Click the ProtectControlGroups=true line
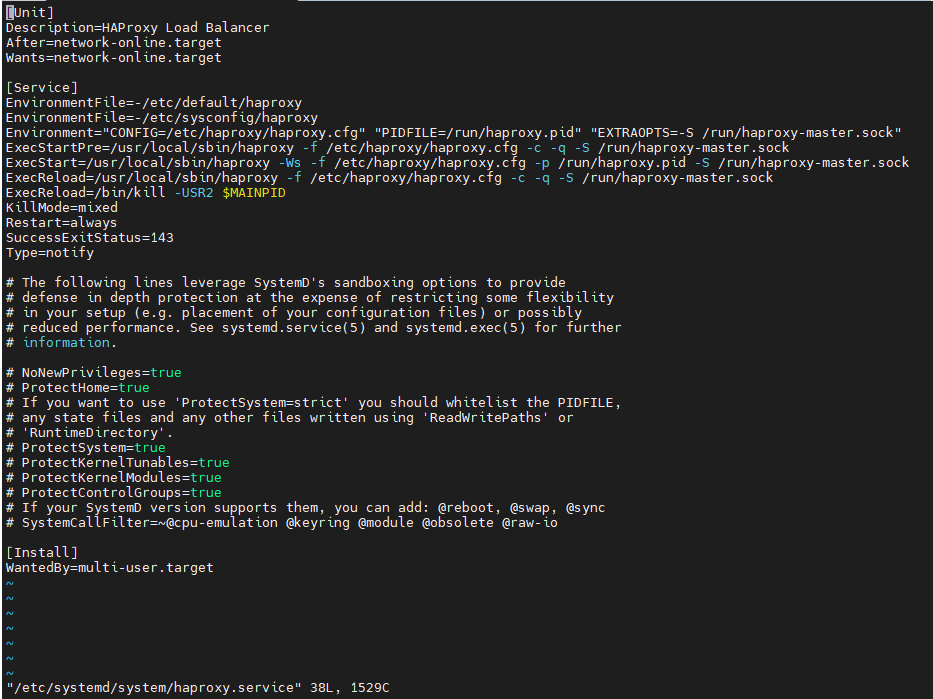The height and width of the screenshot is (699, 933). click(114, 493)
